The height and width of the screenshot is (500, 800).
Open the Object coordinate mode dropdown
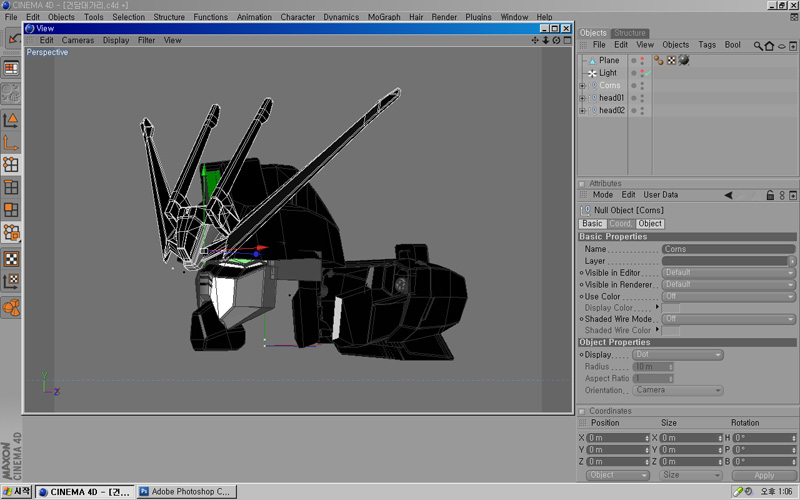click(617, 476)
